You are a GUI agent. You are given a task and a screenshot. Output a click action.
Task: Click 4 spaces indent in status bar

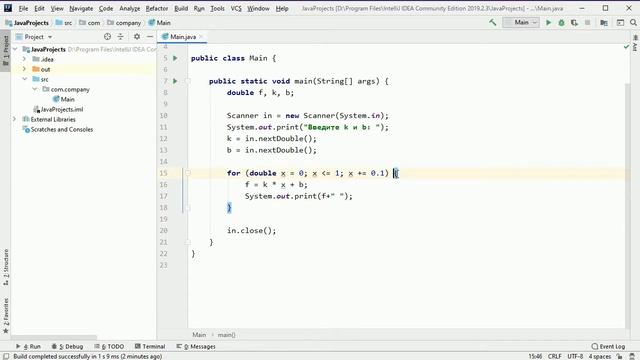pyautogui.click(x=599, y=356)
